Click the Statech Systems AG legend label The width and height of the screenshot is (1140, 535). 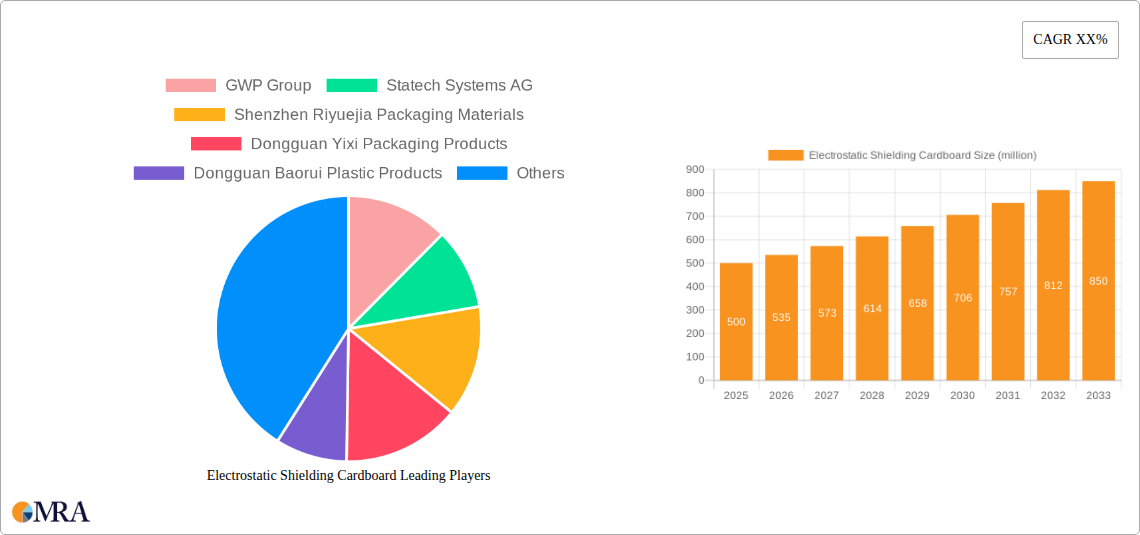point(459,85)
